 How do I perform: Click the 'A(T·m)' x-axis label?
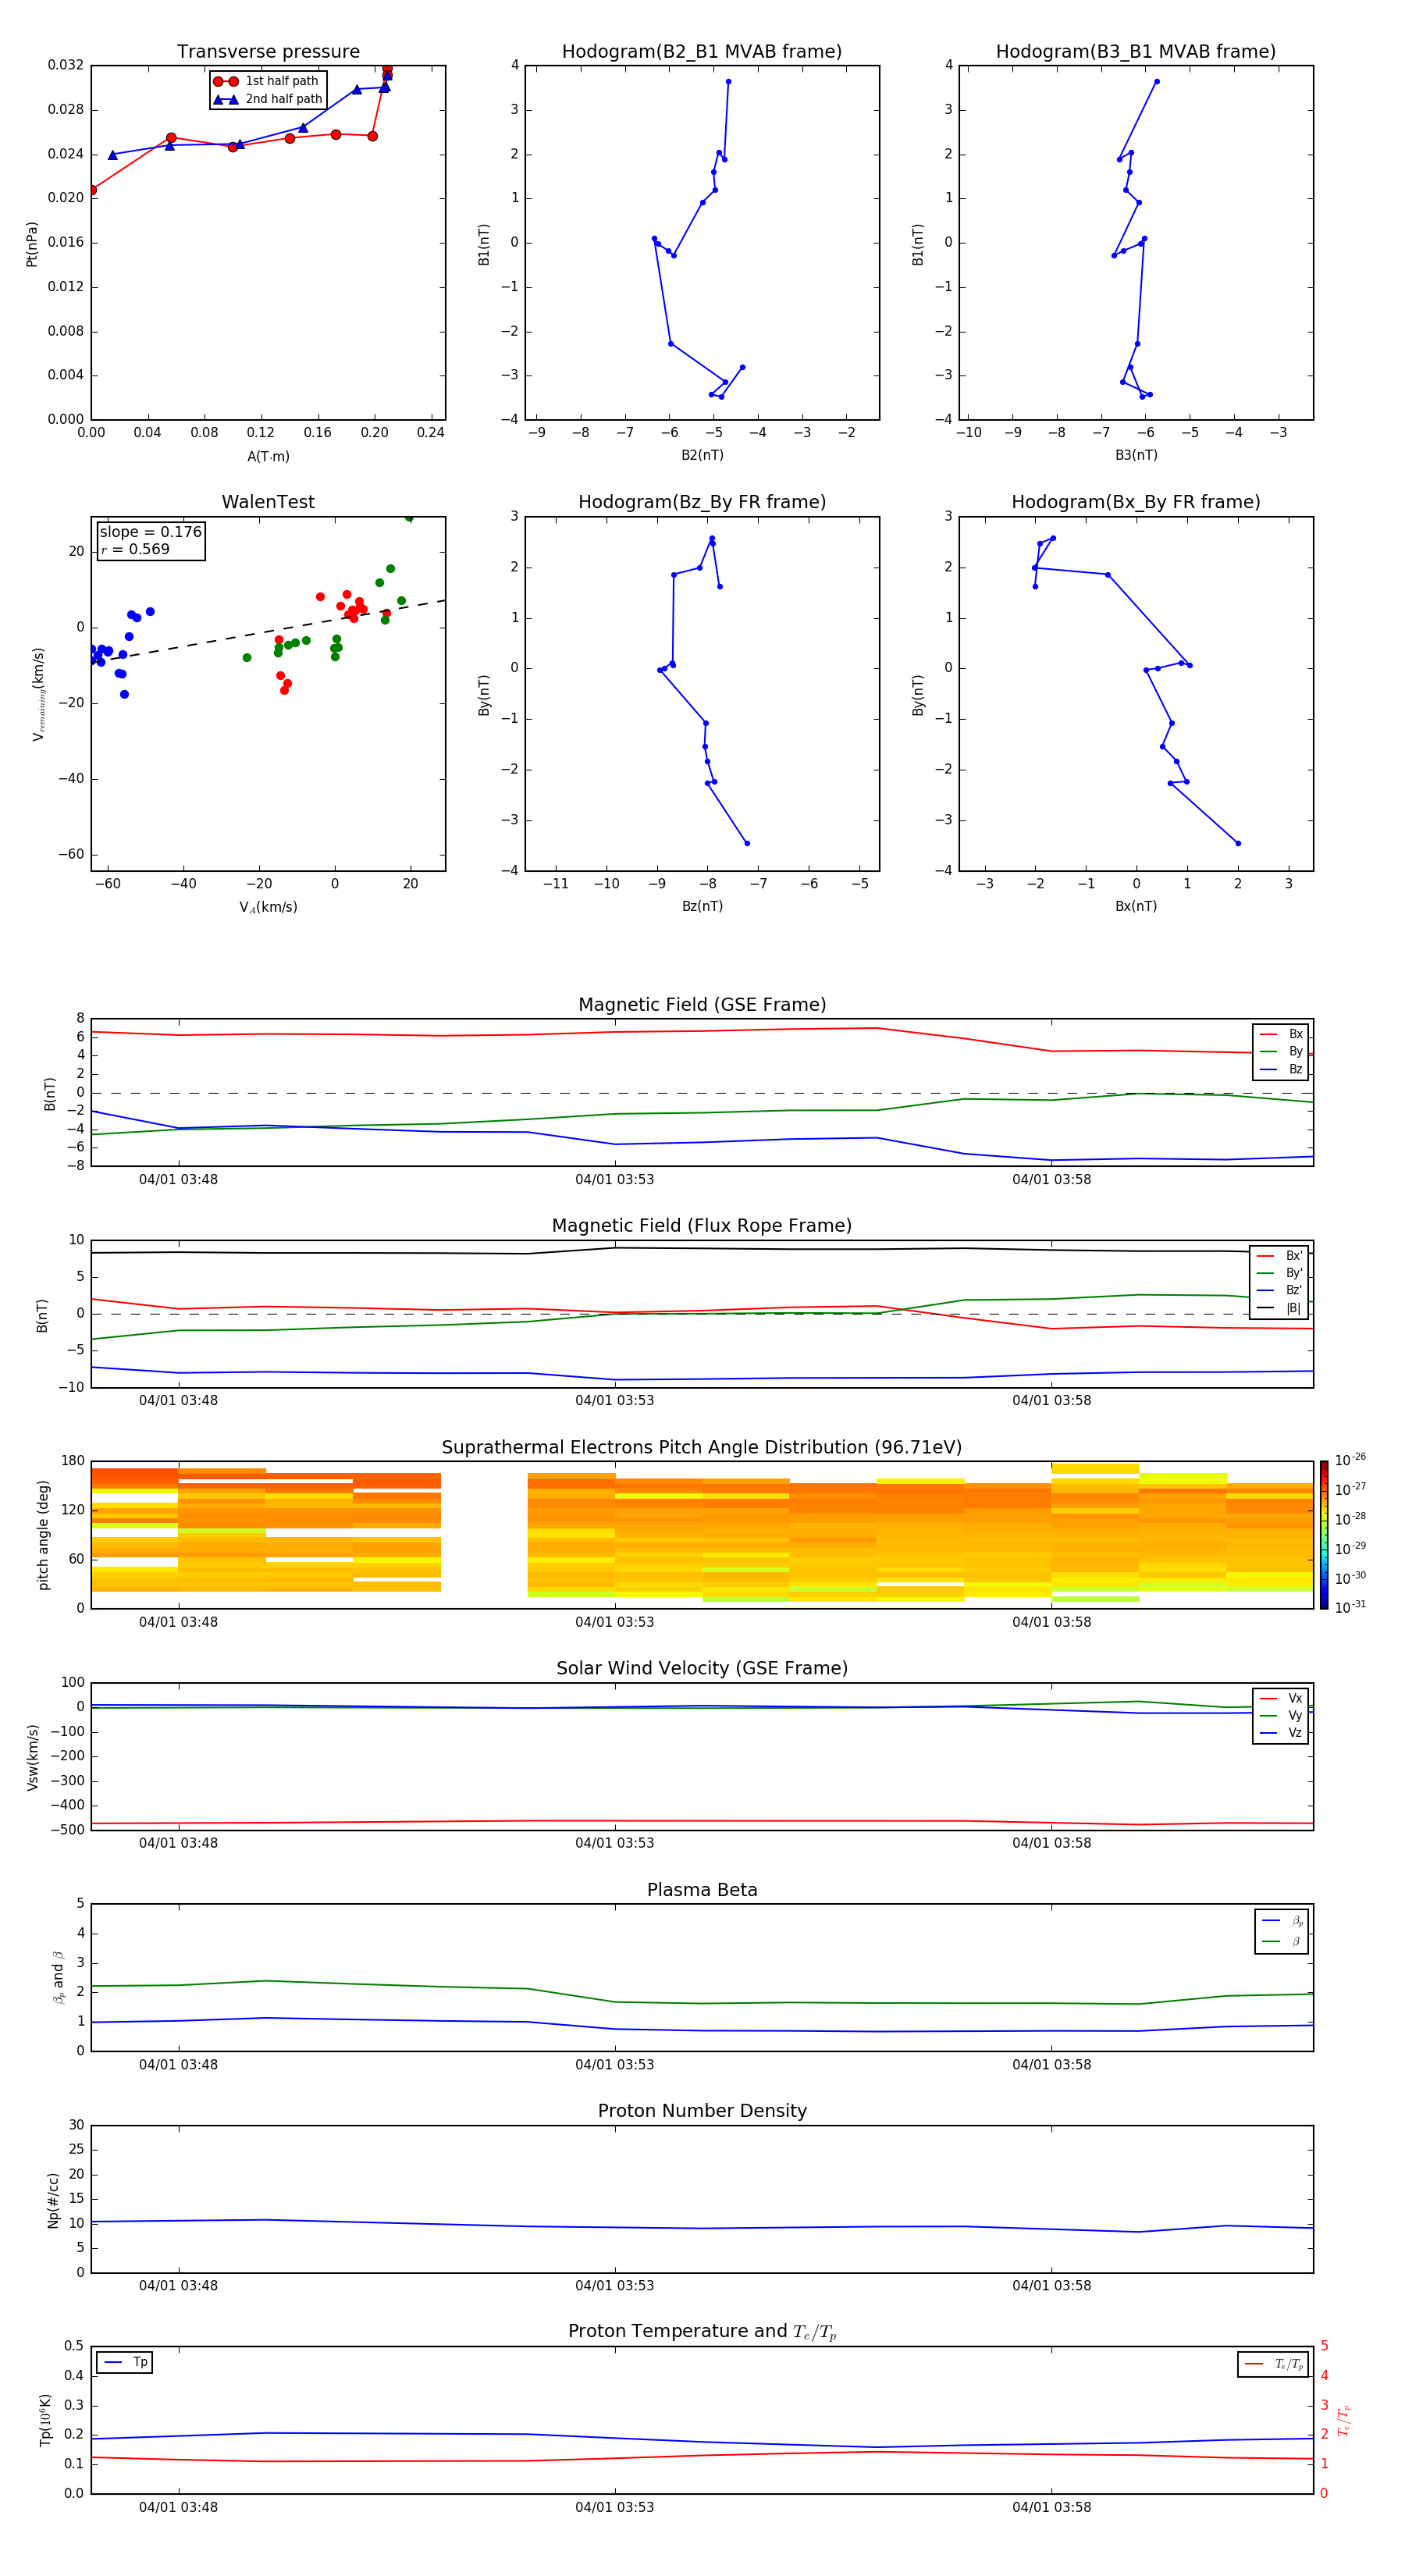268,457
